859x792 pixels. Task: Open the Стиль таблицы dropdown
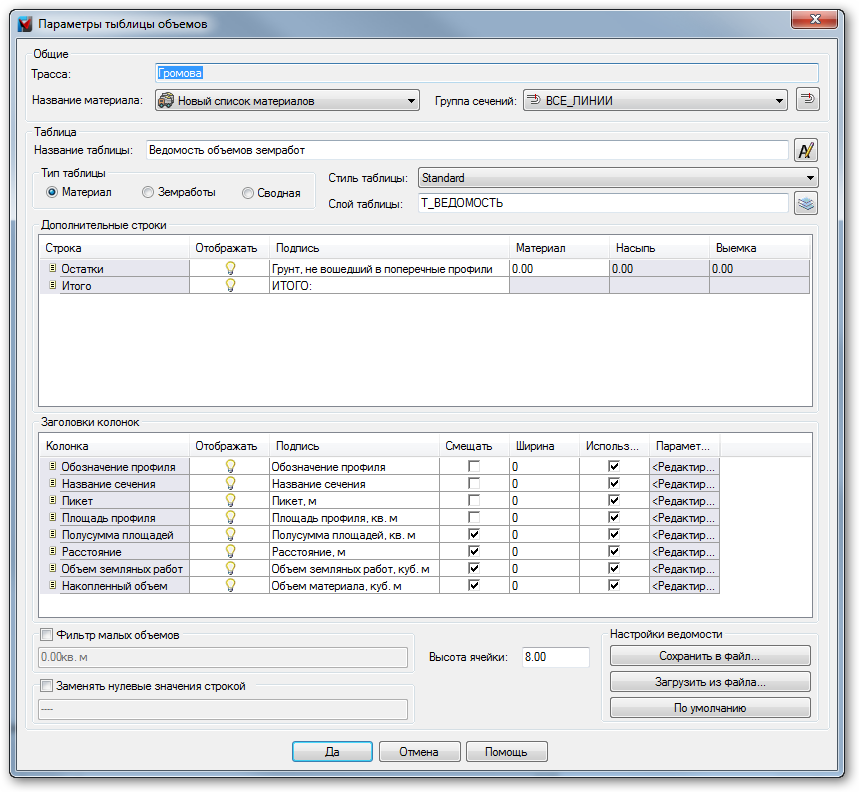click(617, 178)
